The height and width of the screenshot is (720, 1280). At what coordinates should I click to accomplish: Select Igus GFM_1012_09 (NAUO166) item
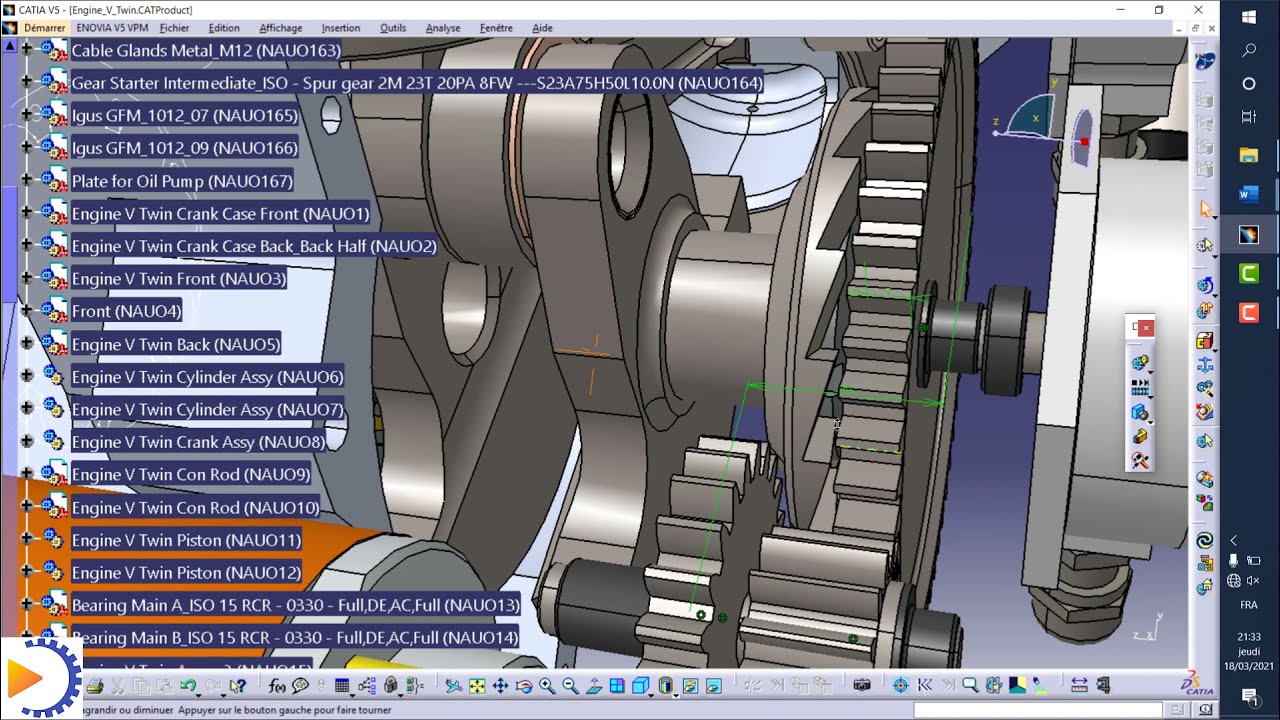pyautogui.click(x=185, y=148)
